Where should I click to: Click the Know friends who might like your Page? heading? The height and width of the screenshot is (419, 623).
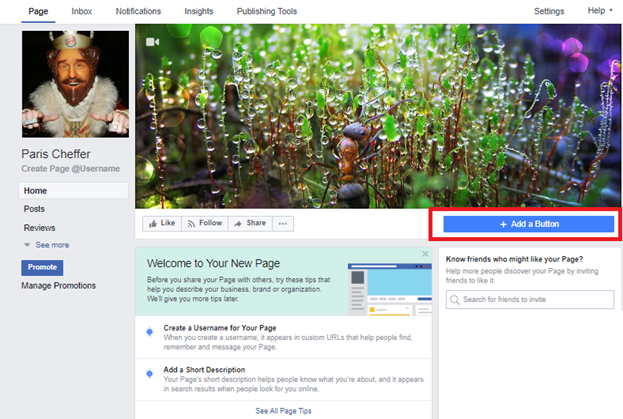pos(514,259)
